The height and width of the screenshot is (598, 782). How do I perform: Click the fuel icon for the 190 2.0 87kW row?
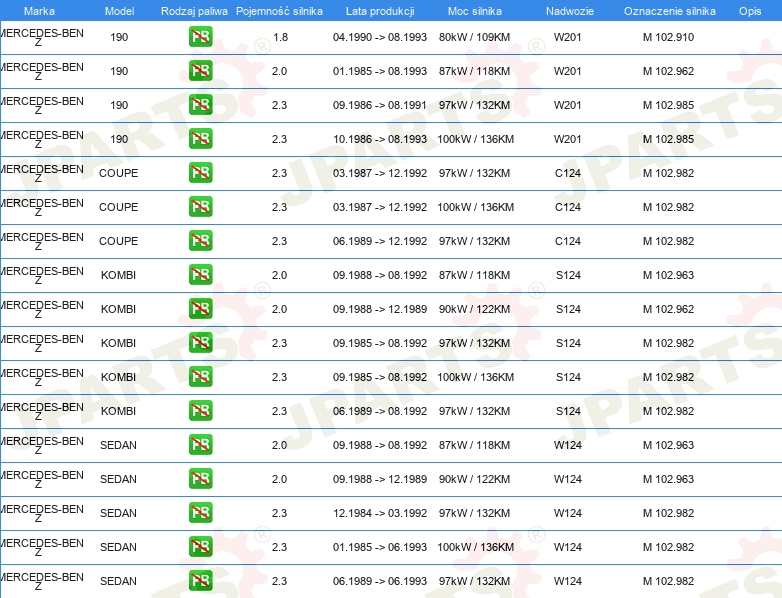200,71
